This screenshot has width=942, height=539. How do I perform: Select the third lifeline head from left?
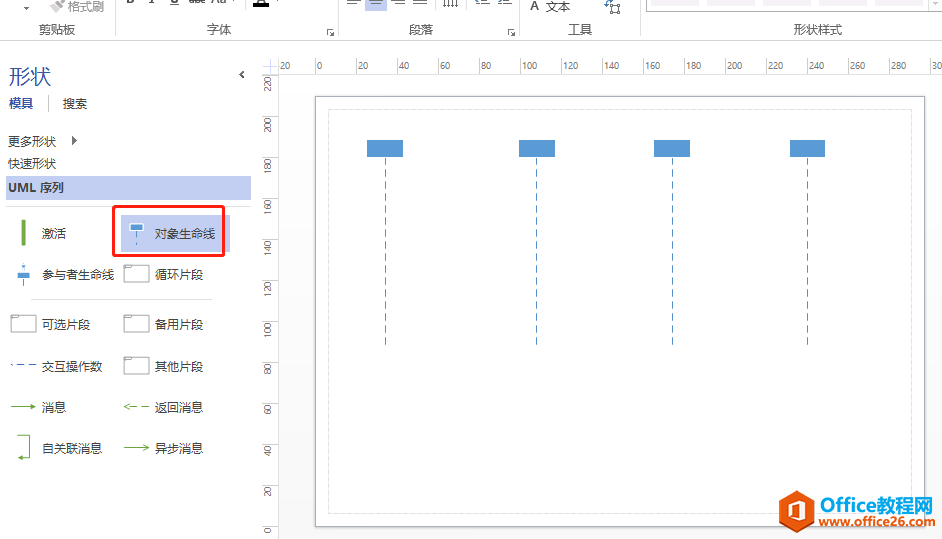(x=672, y=148)
